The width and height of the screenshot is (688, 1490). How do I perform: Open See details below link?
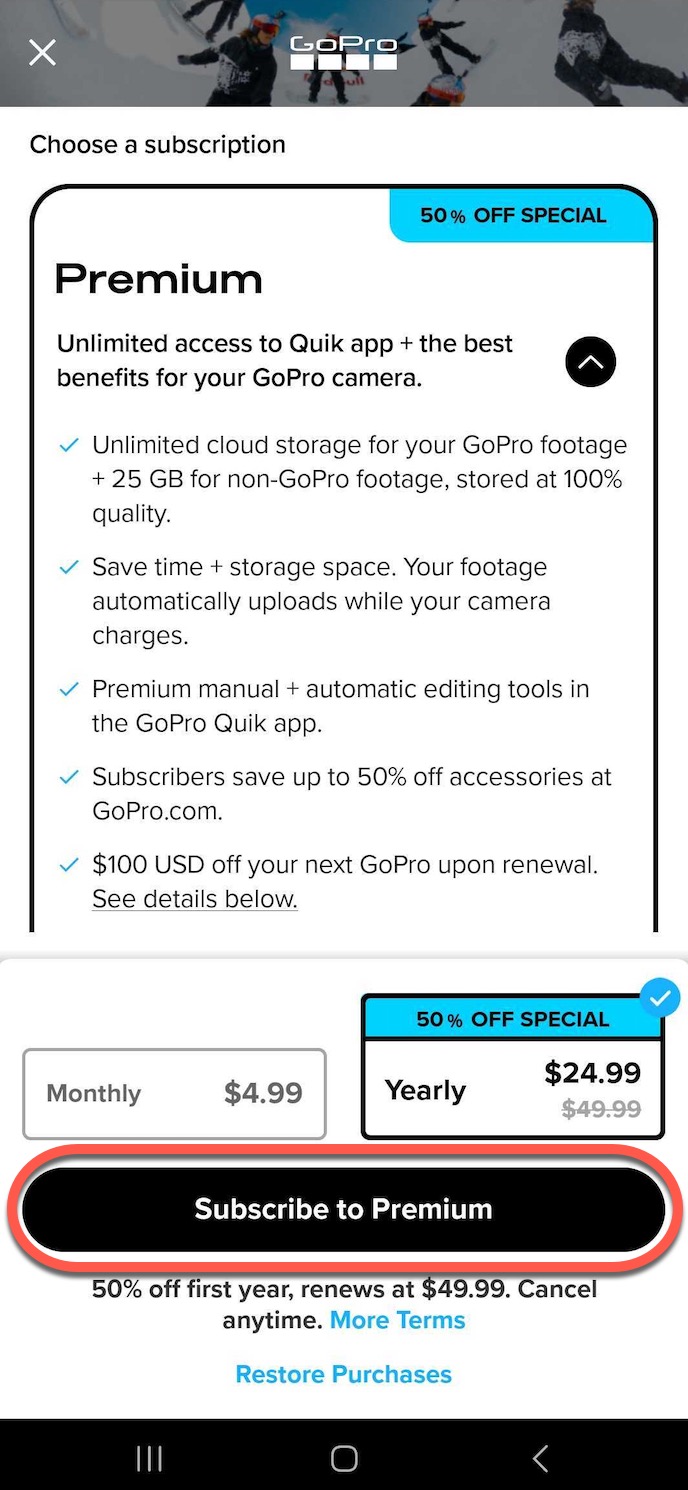[194, 898]
